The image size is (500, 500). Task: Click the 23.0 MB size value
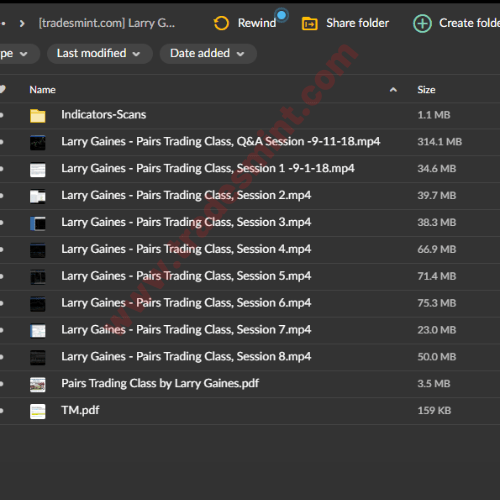[437, 330]
